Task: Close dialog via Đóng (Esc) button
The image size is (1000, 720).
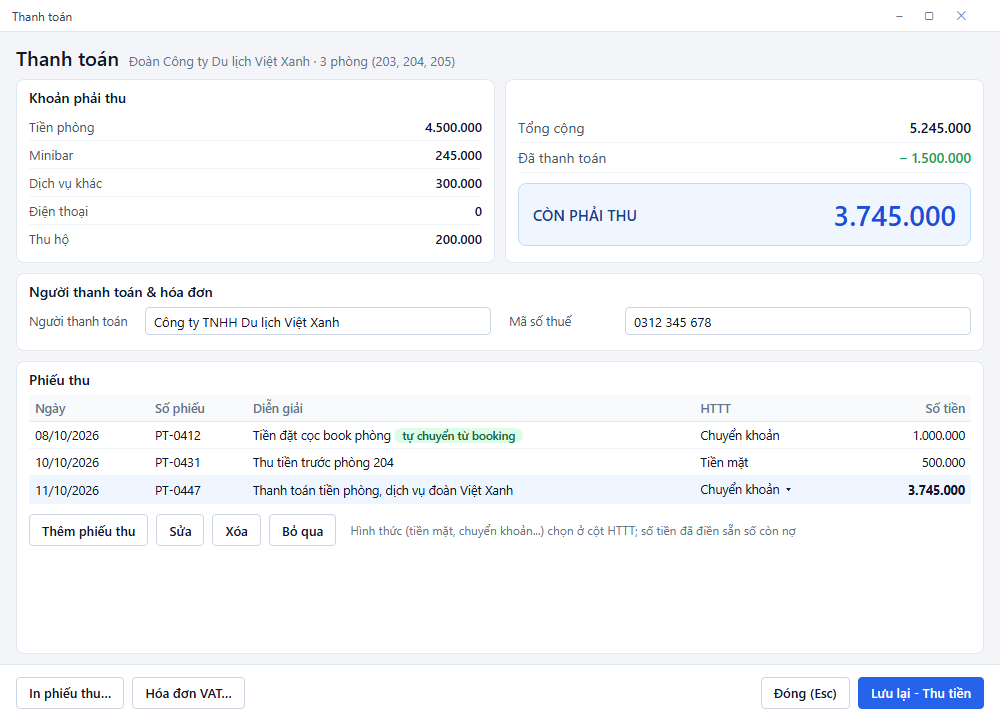Action: click(805, 693)
